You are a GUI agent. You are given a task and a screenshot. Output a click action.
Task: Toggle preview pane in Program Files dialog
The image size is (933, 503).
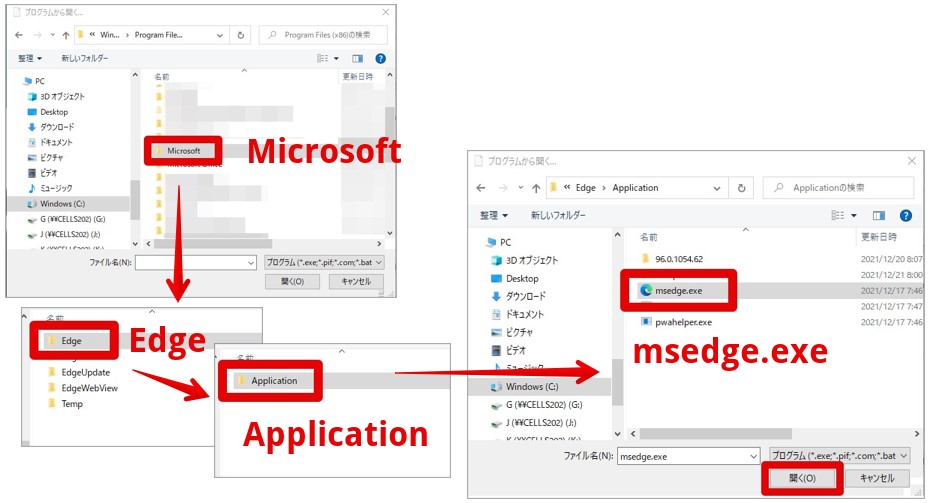coord(357,58)
